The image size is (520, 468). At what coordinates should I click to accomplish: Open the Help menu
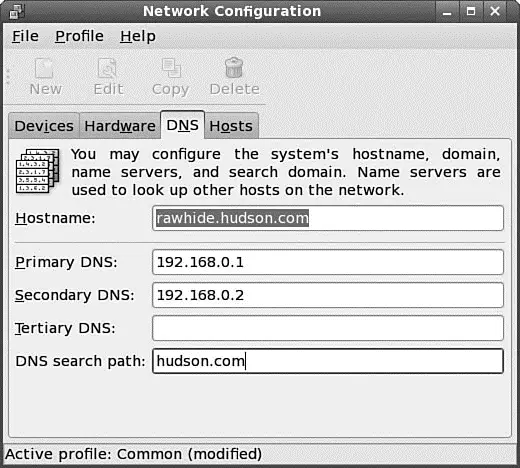coord(138,36)
